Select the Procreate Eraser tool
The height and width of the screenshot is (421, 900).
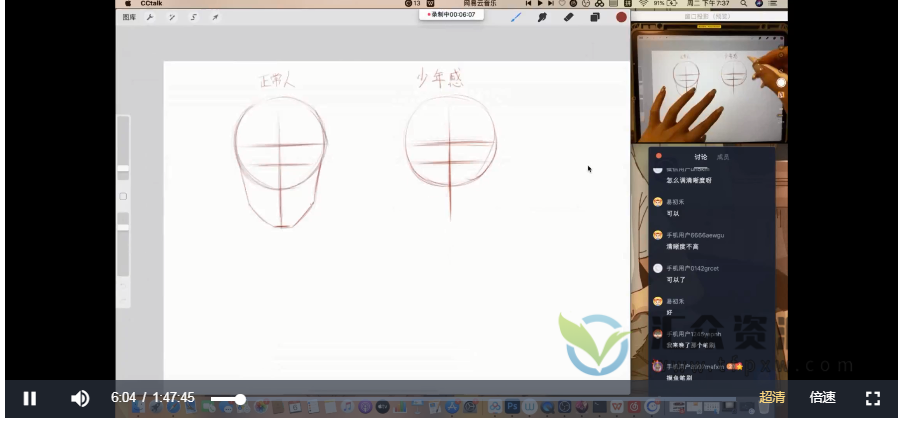pos(568,17)
